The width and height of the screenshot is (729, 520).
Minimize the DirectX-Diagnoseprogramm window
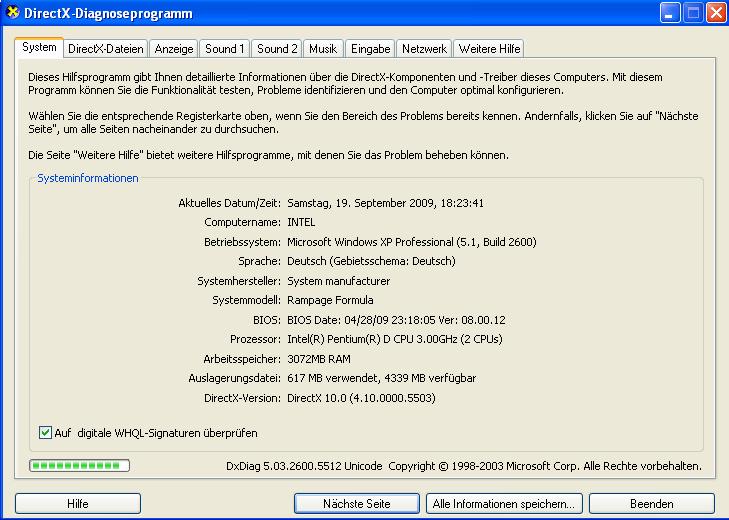coord(669,13)
